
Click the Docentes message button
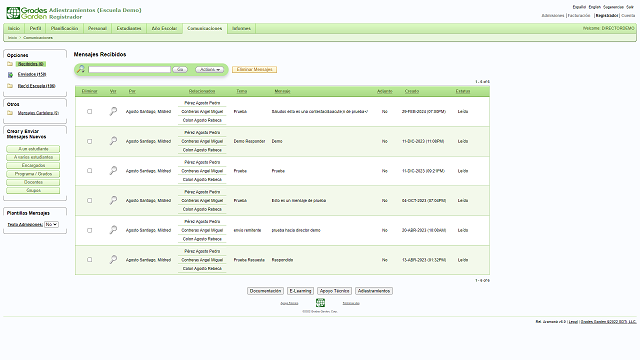[x=33, y=182]
